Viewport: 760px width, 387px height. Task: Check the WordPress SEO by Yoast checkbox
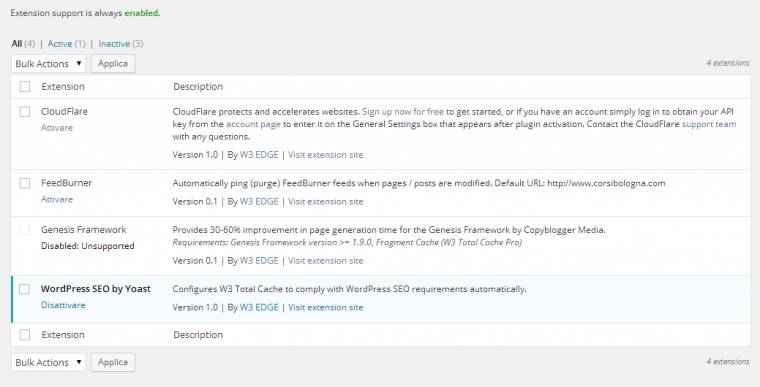coord(24,289)
